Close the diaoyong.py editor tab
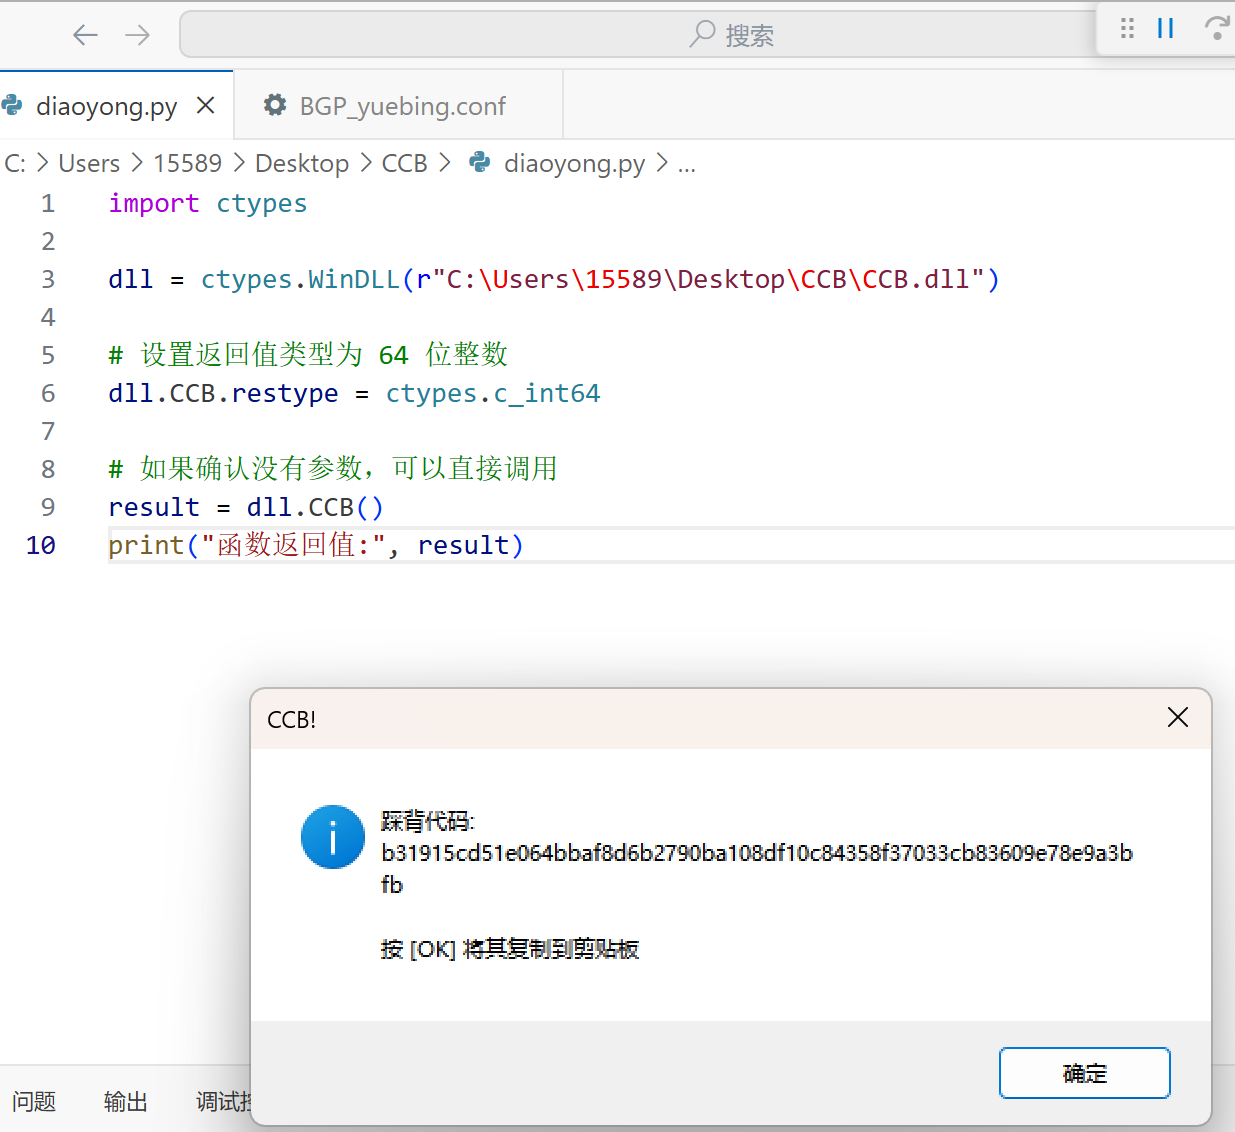The height and width of the screenshot is (1132, 1235). [206, 105]
